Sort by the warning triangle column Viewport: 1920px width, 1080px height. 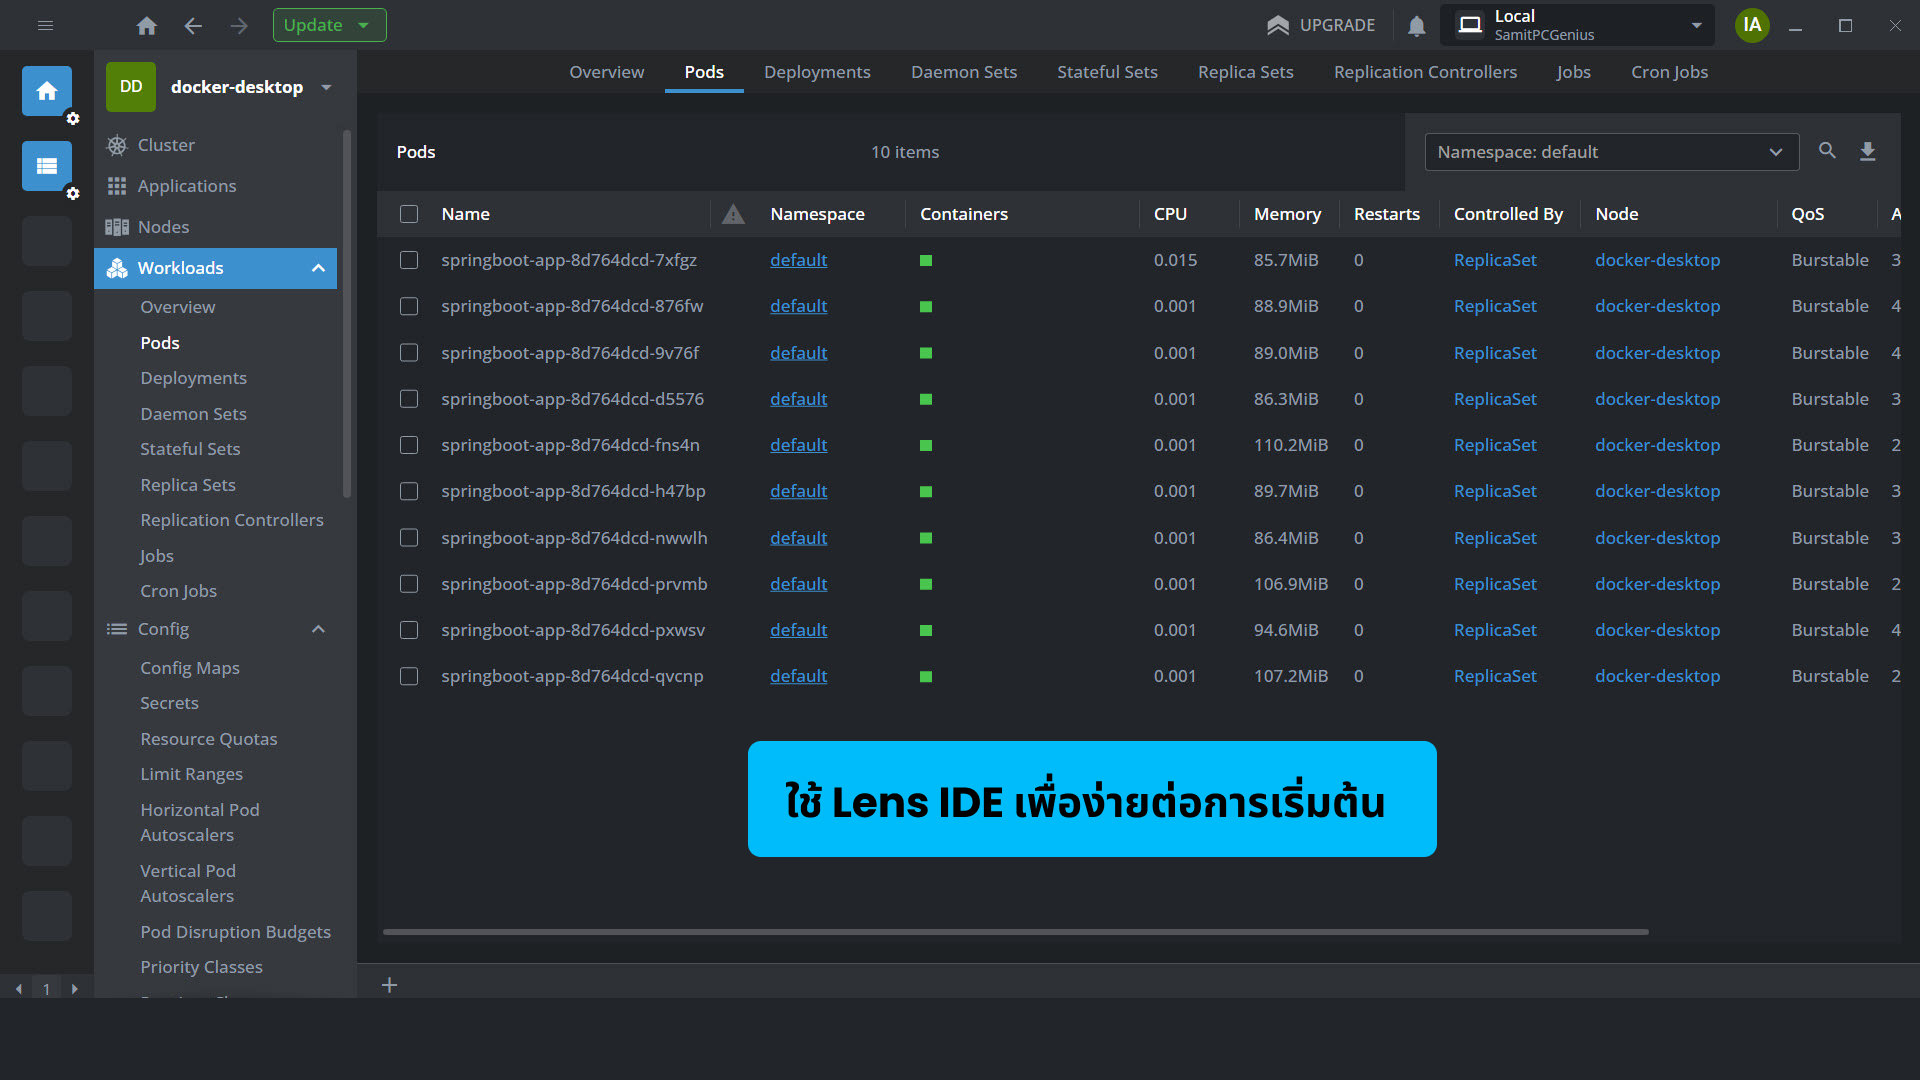[733, 214]
